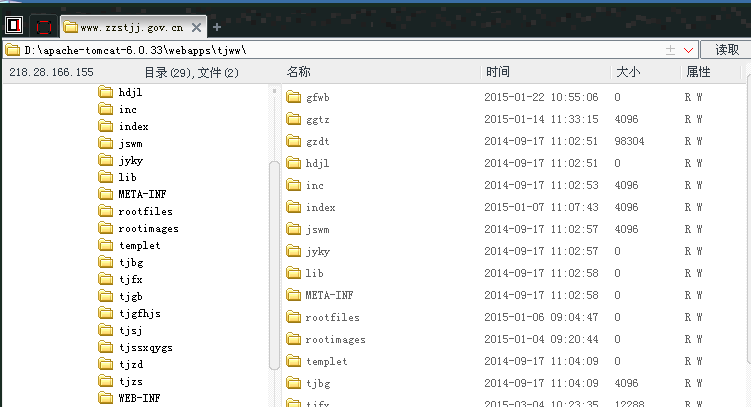The width and height of the screenshot is (751, 407).
Task: Select inc folder in left tree
Action: (x=117, y=109)
